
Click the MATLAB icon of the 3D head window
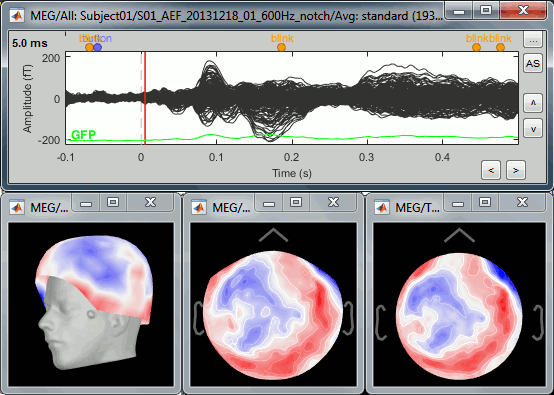click(x=17, y=207)
